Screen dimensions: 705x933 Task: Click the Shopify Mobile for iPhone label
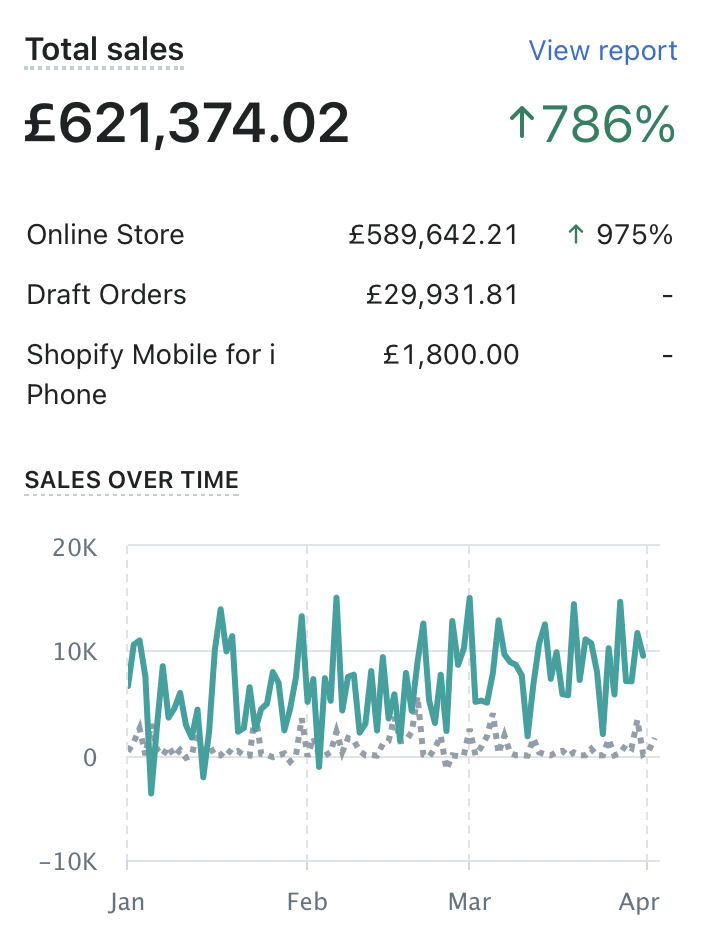pyautogui.click(x=151, y=374)
